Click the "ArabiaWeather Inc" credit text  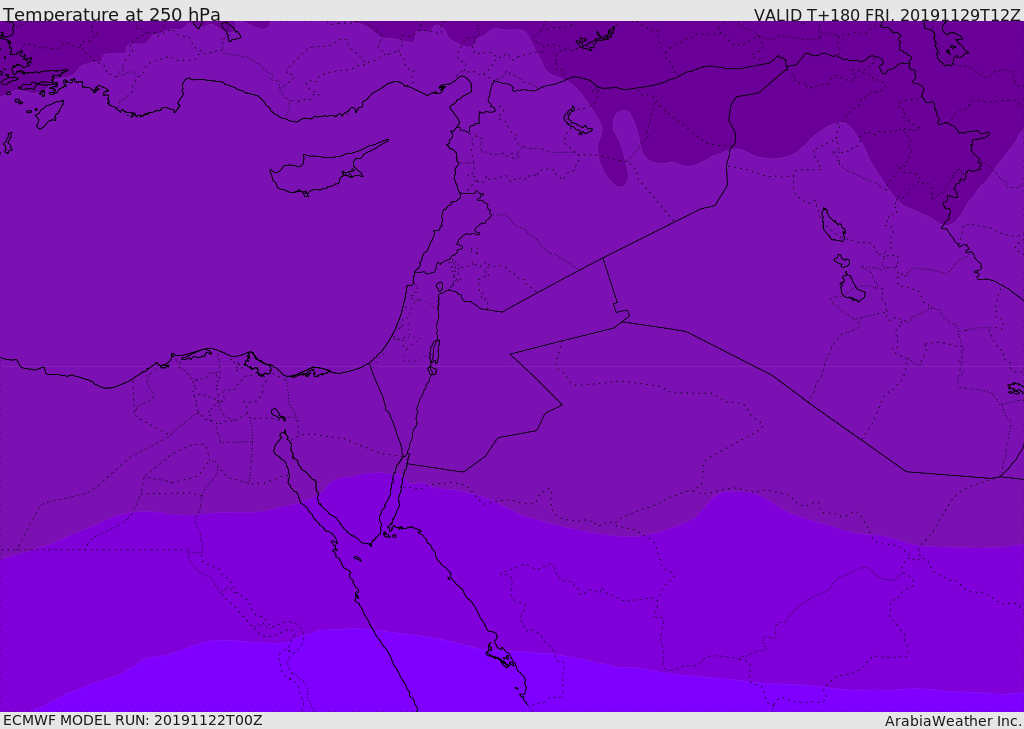click(953, 721)
